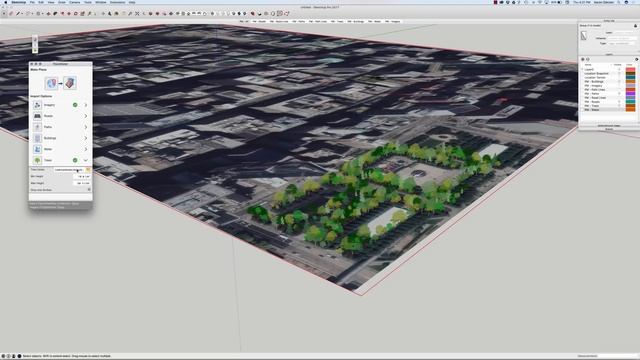Viewport: 640px width, 360px height.
Task: Toggle visibility of PM - Paths layer
Action: pos(619,93)
